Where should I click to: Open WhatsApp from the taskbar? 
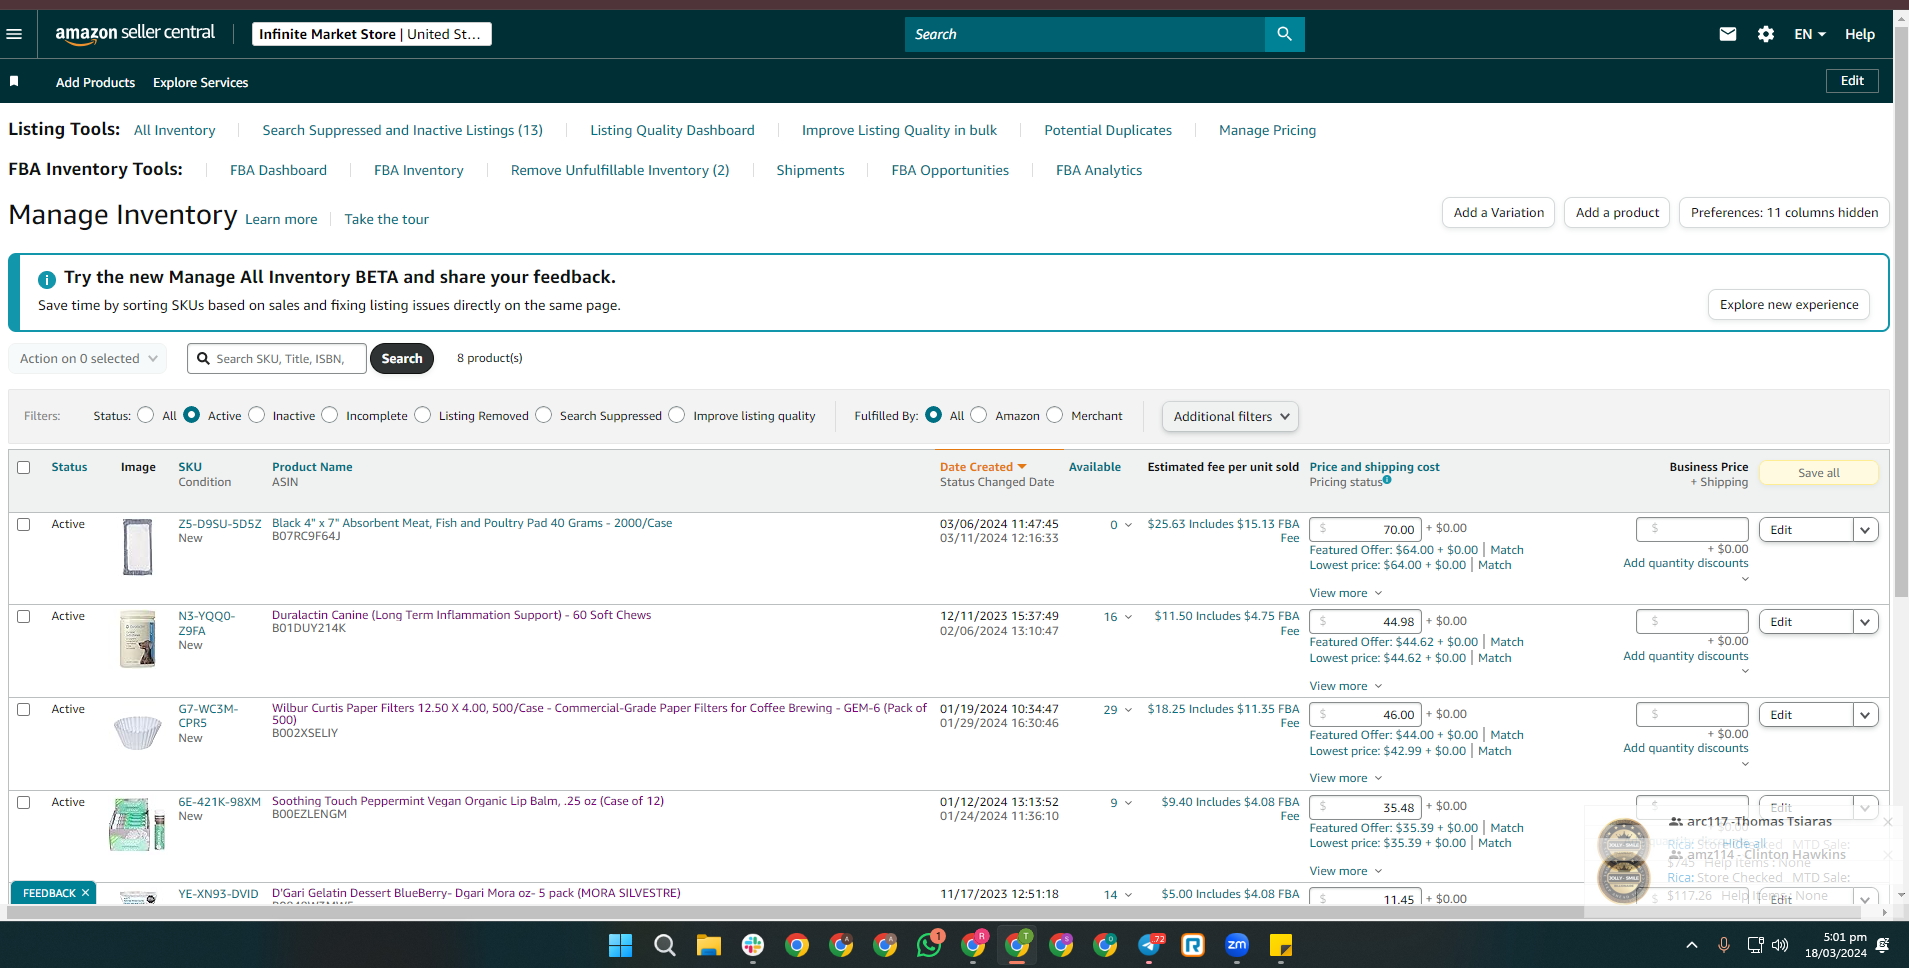[x=929, y=945]
